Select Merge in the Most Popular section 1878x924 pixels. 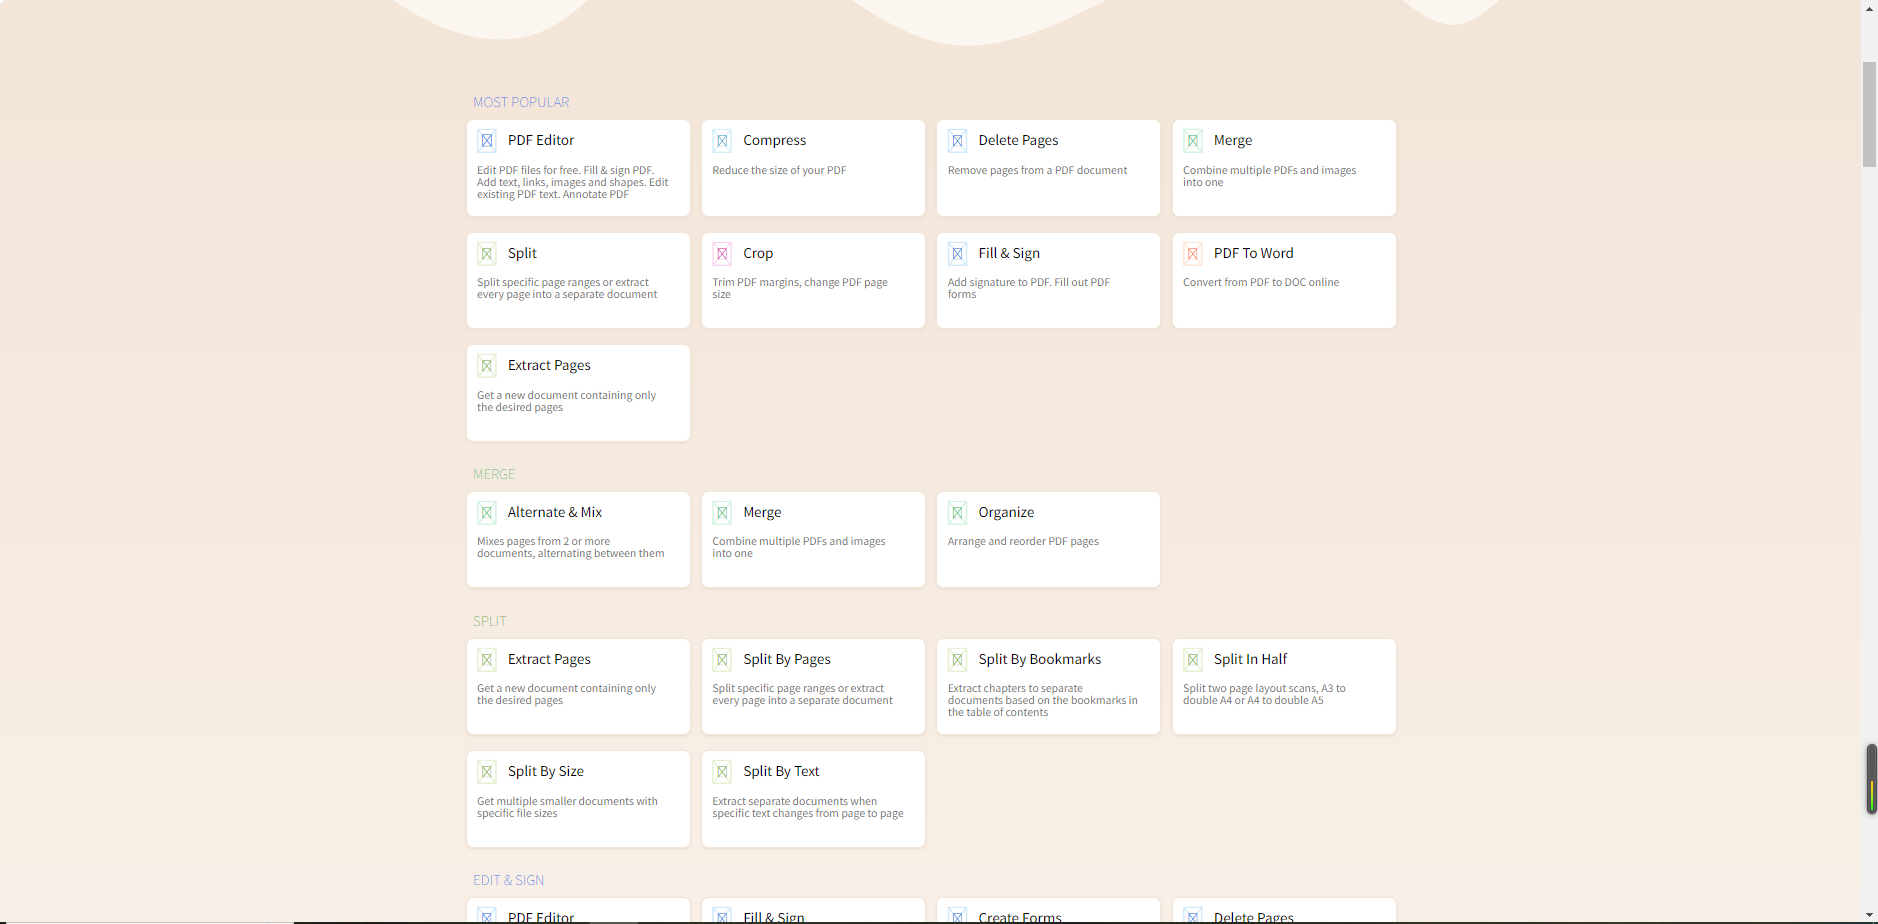(1283, 167)
